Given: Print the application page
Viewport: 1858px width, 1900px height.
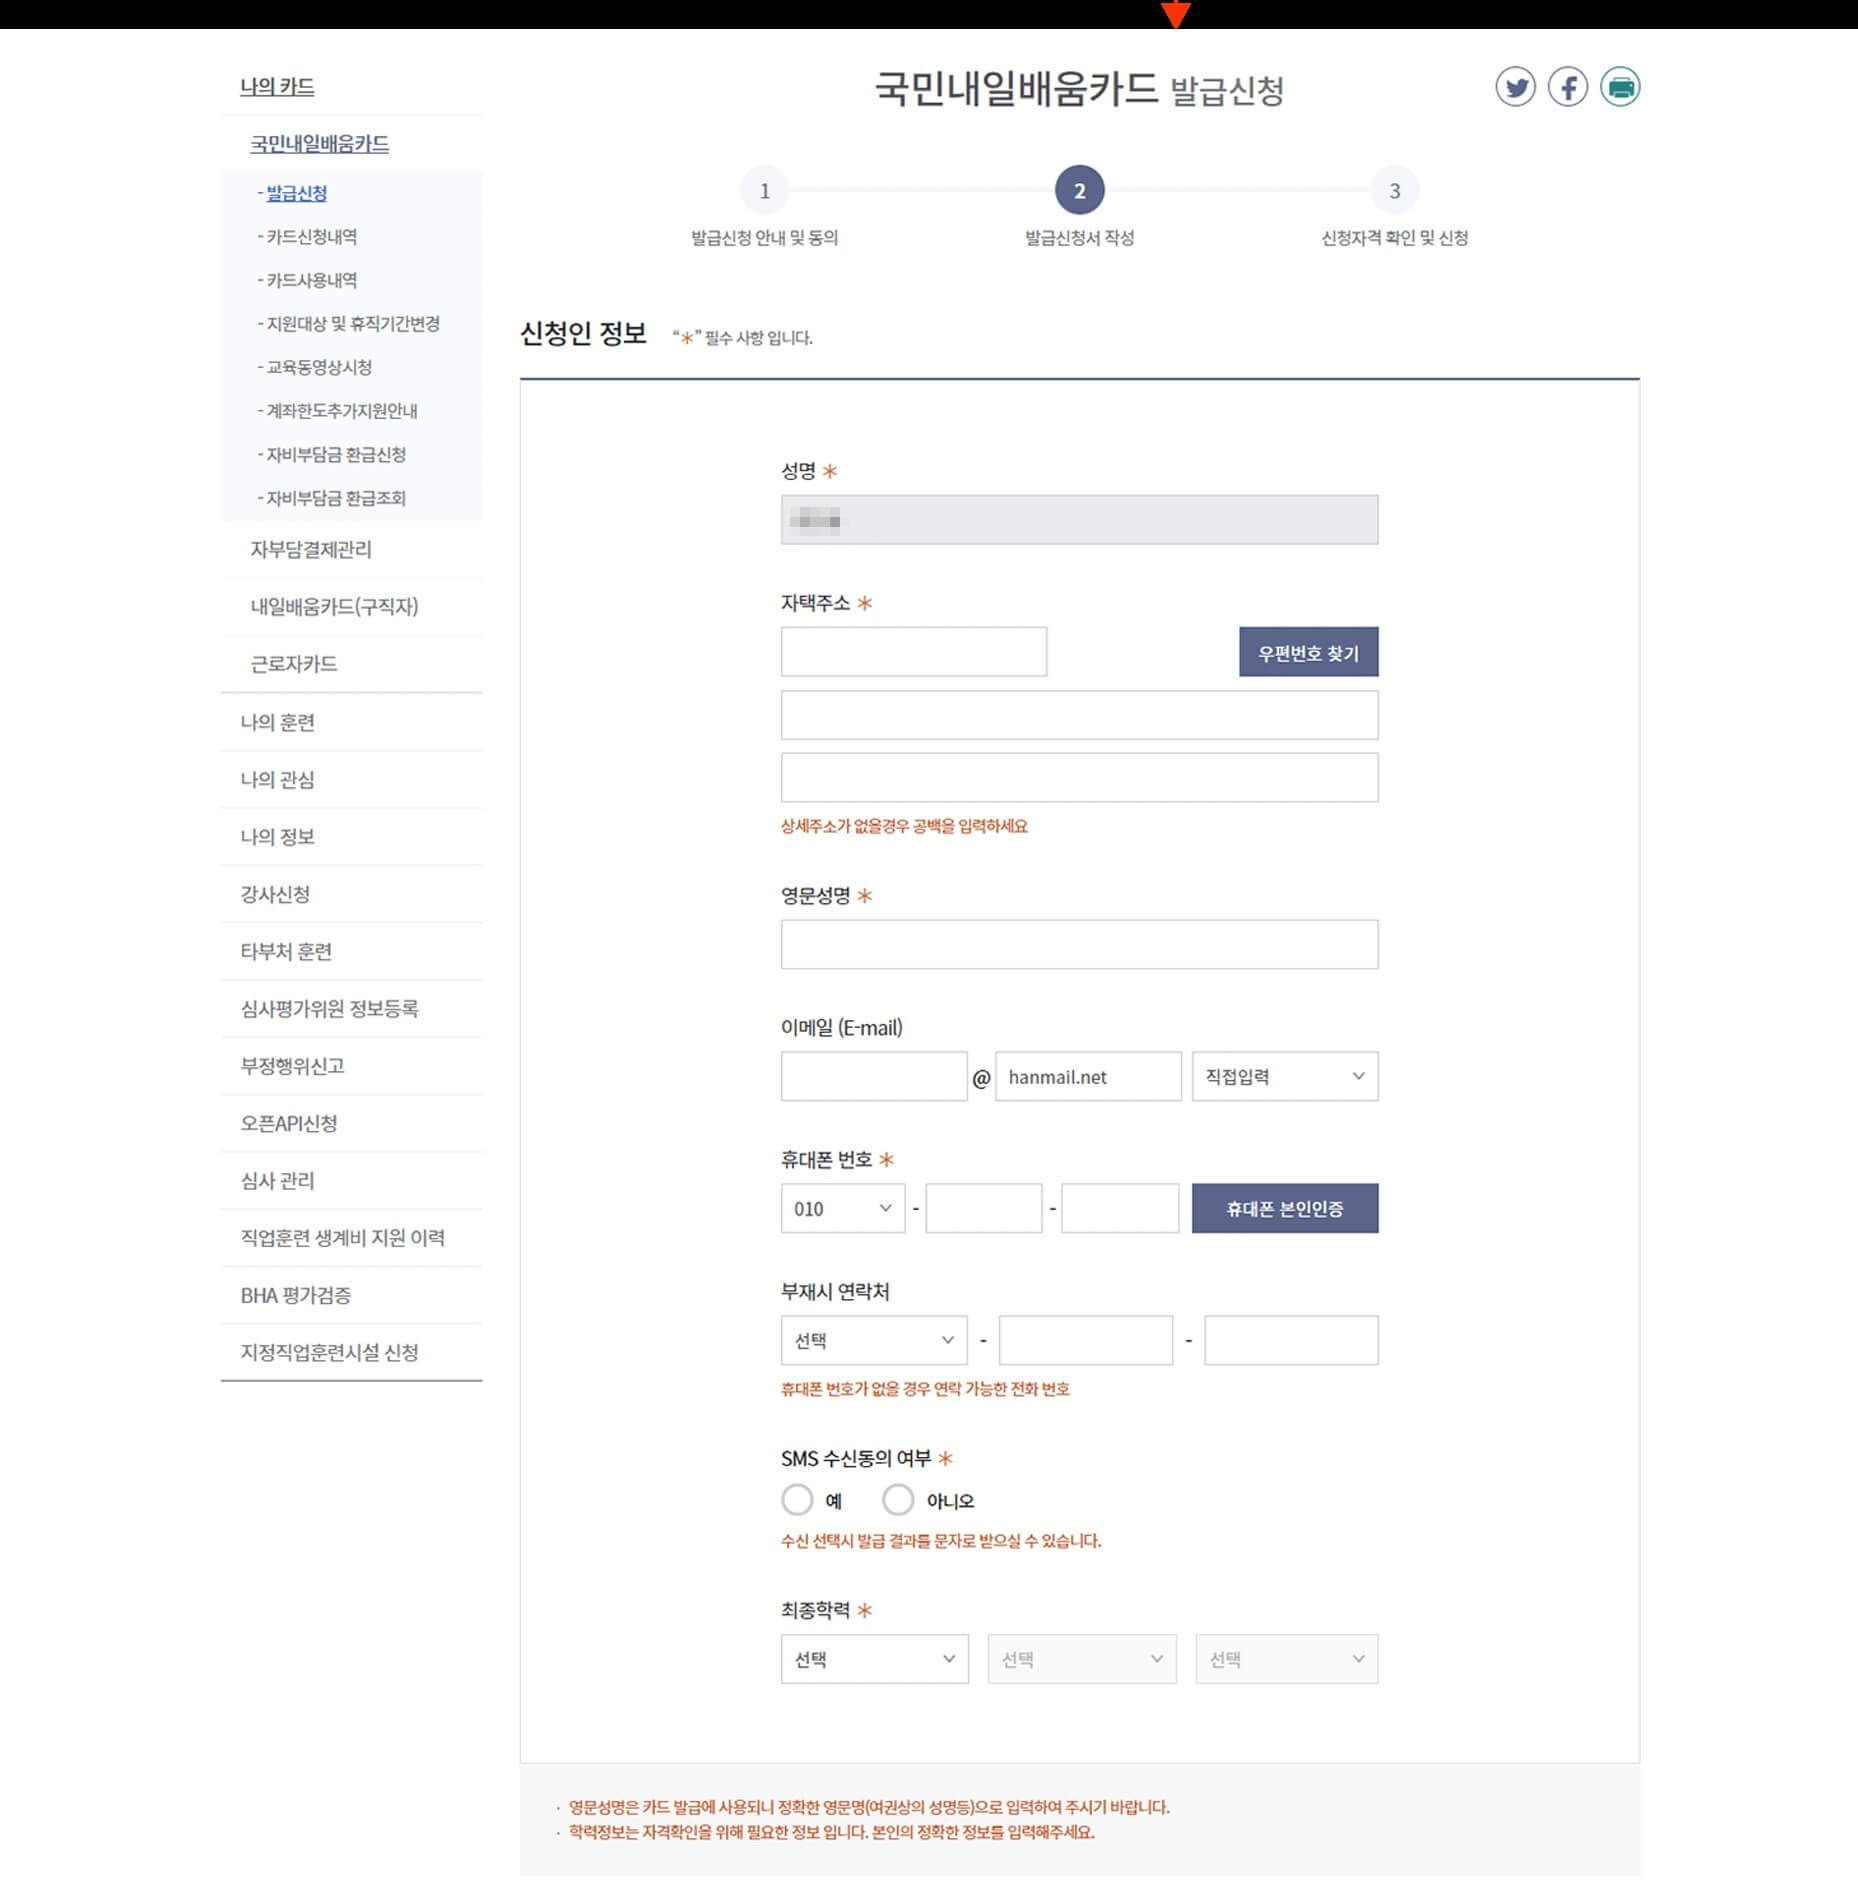Looking at the screenshot, I should coord(1622,88).
